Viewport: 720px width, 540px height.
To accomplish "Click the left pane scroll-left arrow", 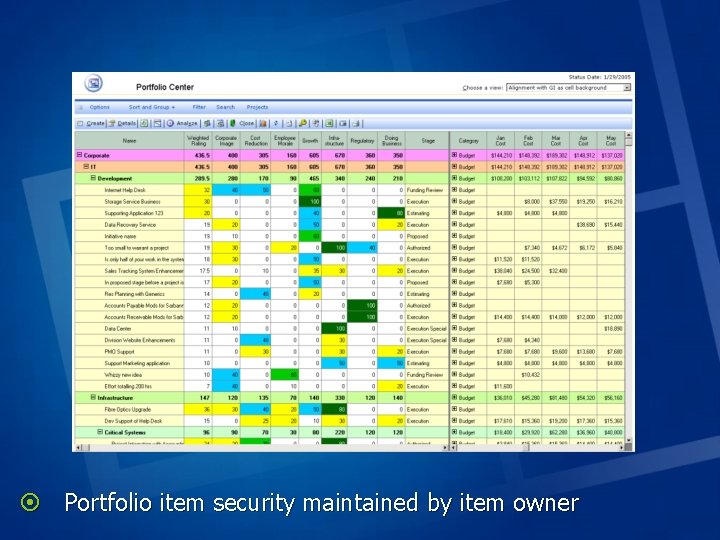I will pos(79,447).
